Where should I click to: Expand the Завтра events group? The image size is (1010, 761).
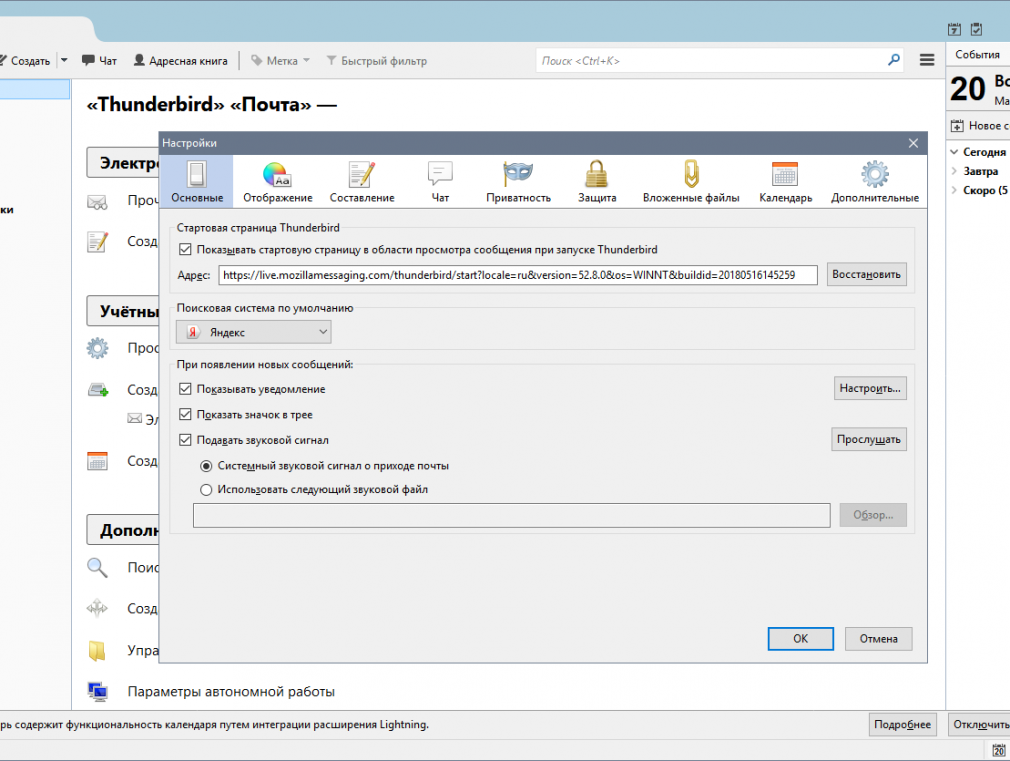pos(955,171)
